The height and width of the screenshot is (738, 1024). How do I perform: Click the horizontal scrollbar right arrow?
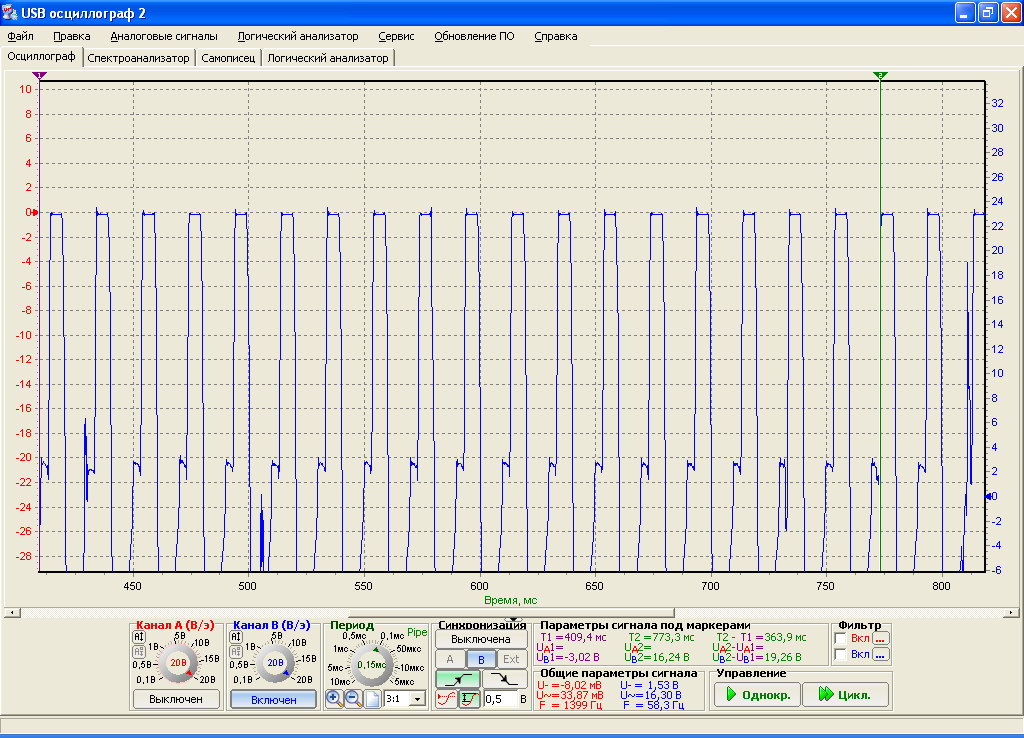click(1011, 613)
